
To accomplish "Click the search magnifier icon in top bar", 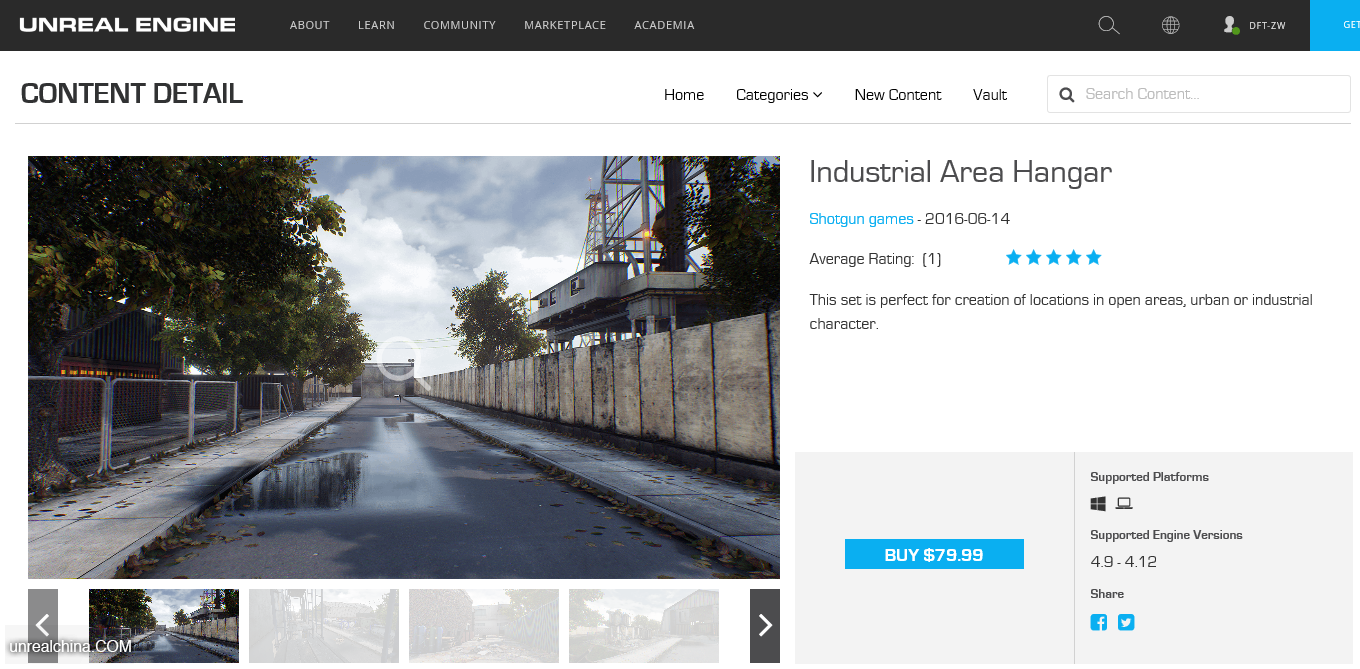I will 1108,25.
